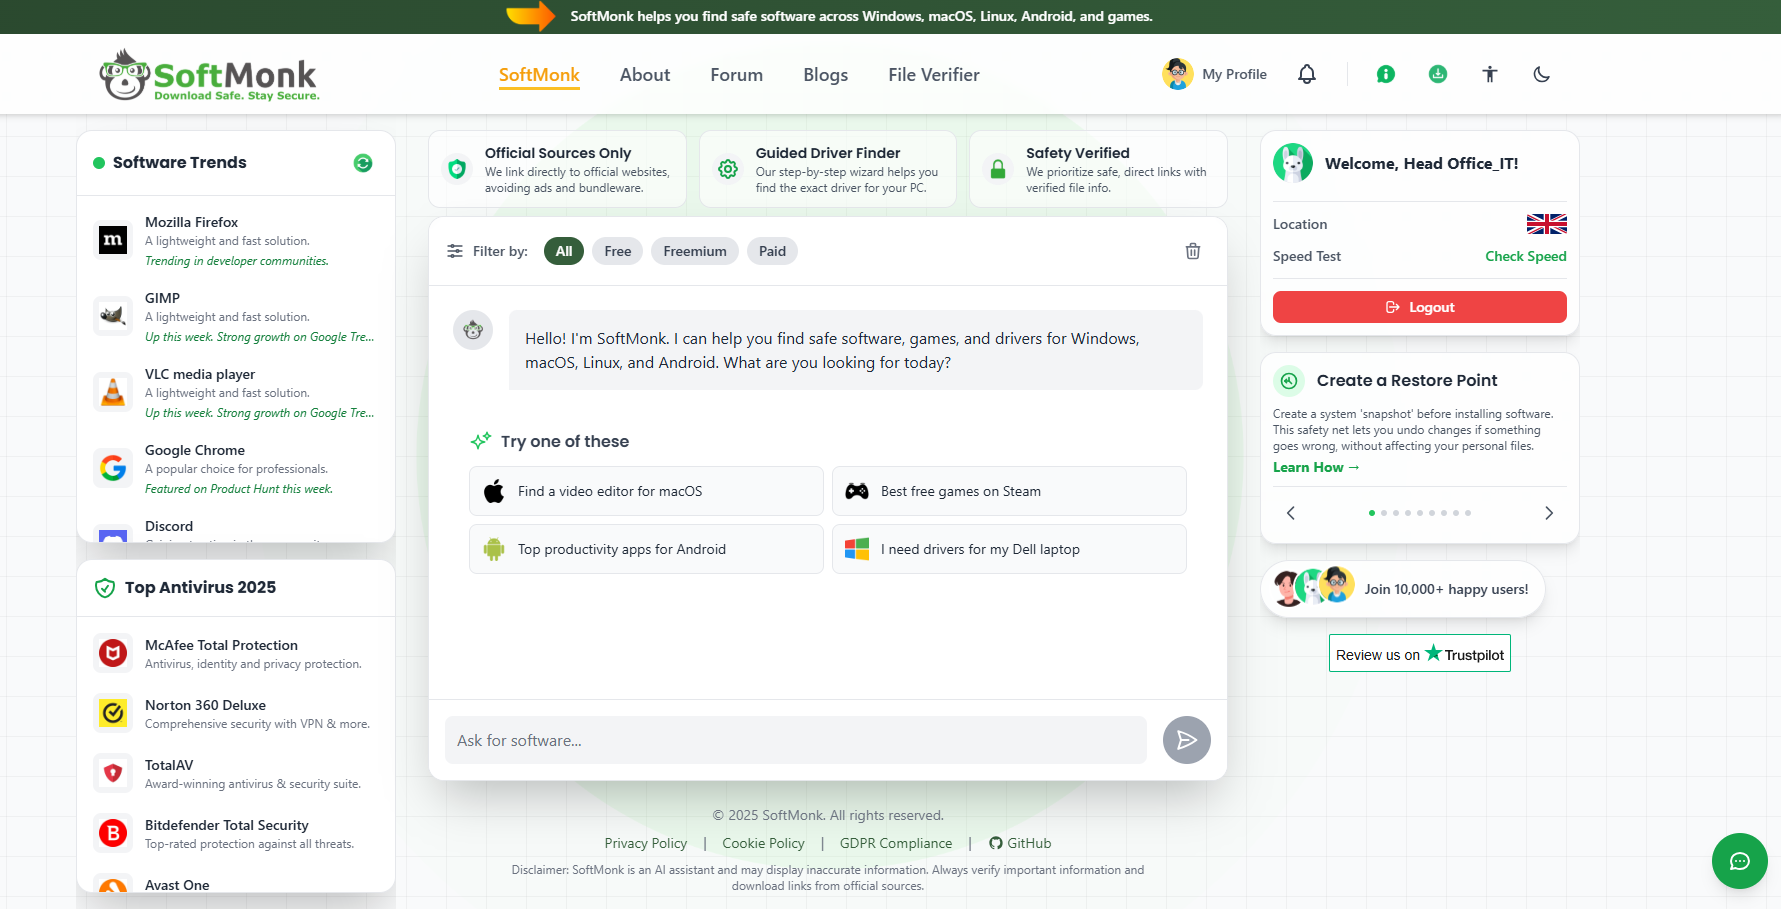Click the GitHub icon in the footer
The height and width of the screenshot is (909, 1781).
coord(996,843)
